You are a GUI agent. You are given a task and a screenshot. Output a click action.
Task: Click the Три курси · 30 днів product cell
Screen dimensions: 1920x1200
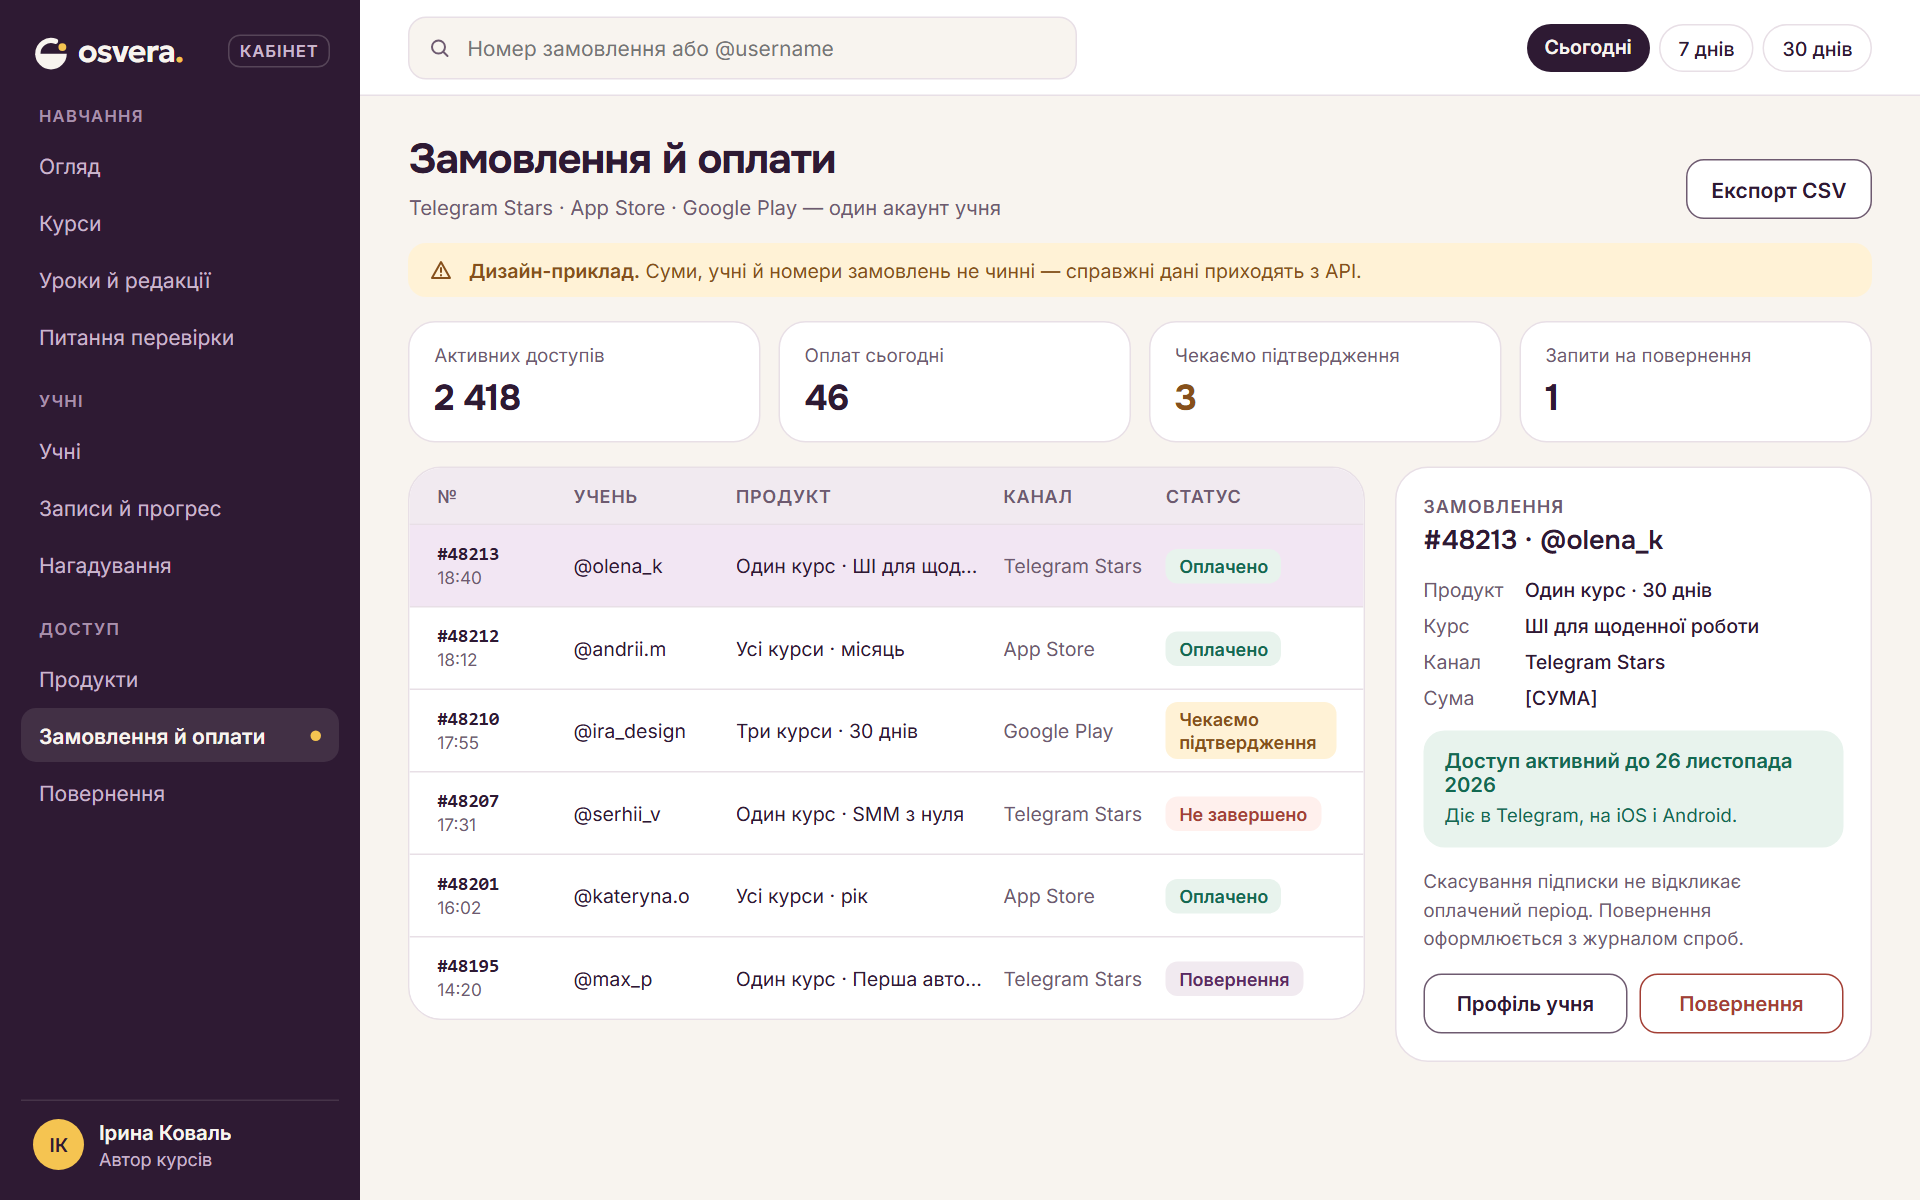(x=826, y=731)
